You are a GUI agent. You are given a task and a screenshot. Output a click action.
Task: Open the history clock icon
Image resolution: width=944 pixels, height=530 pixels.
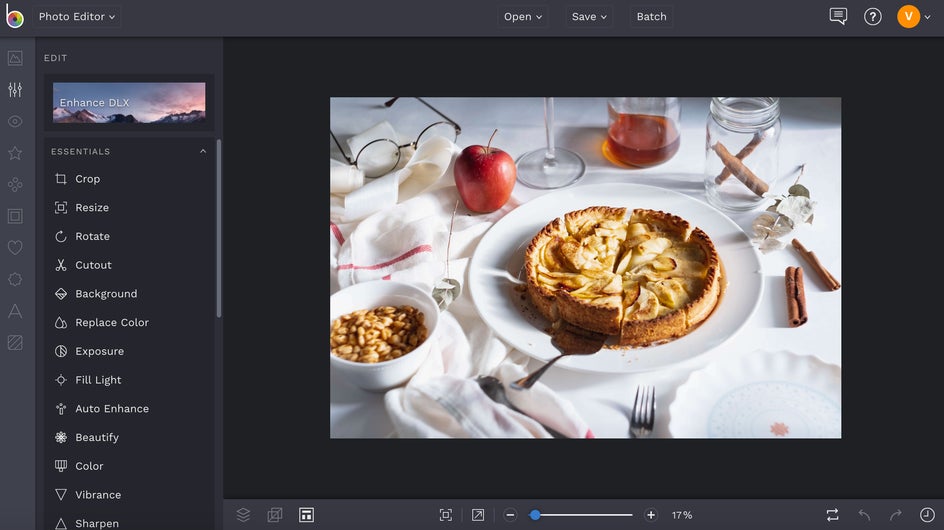(927, 515)
